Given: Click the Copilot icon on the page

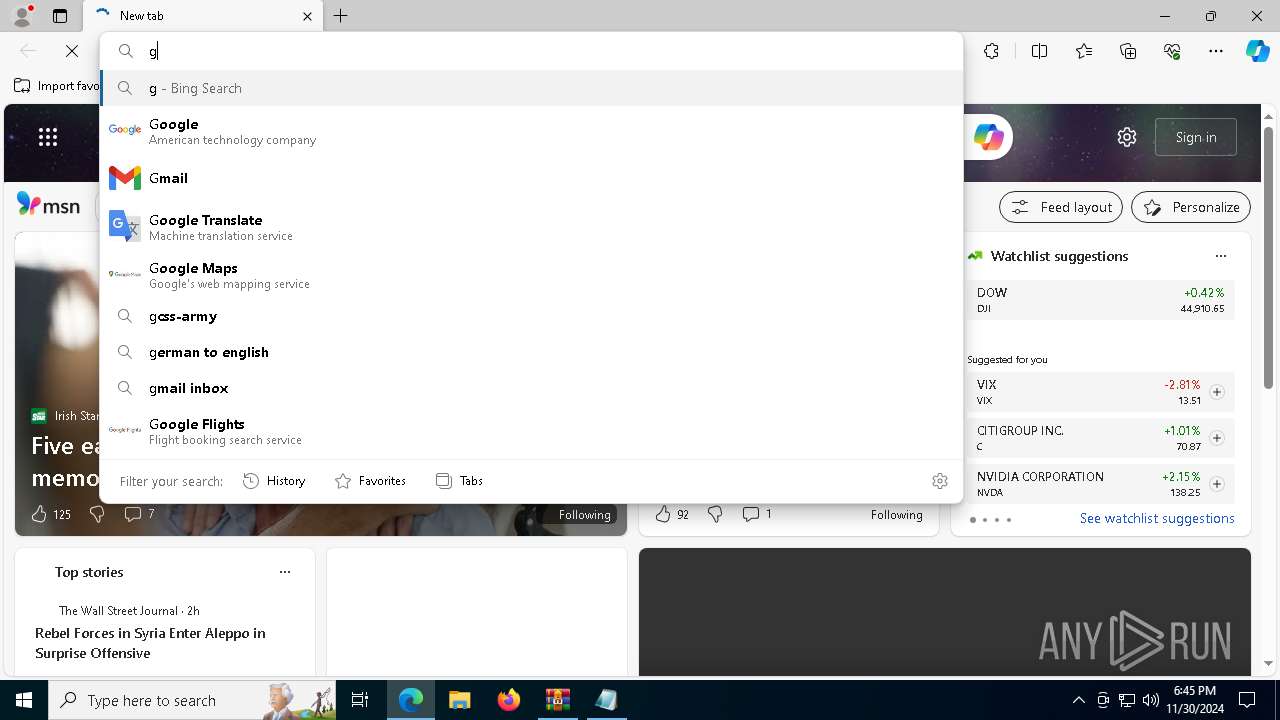Looking at the screenshot, I should click(x=988, y=137).
